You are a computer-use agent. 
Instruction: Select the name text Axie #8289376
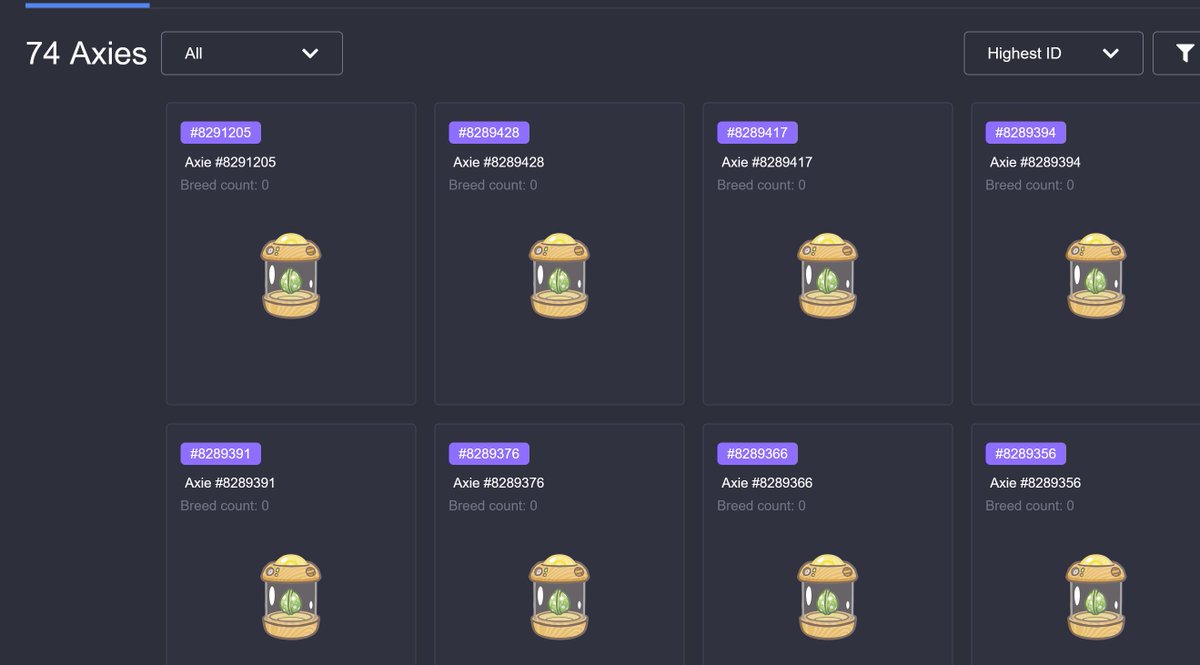(498, 483)
